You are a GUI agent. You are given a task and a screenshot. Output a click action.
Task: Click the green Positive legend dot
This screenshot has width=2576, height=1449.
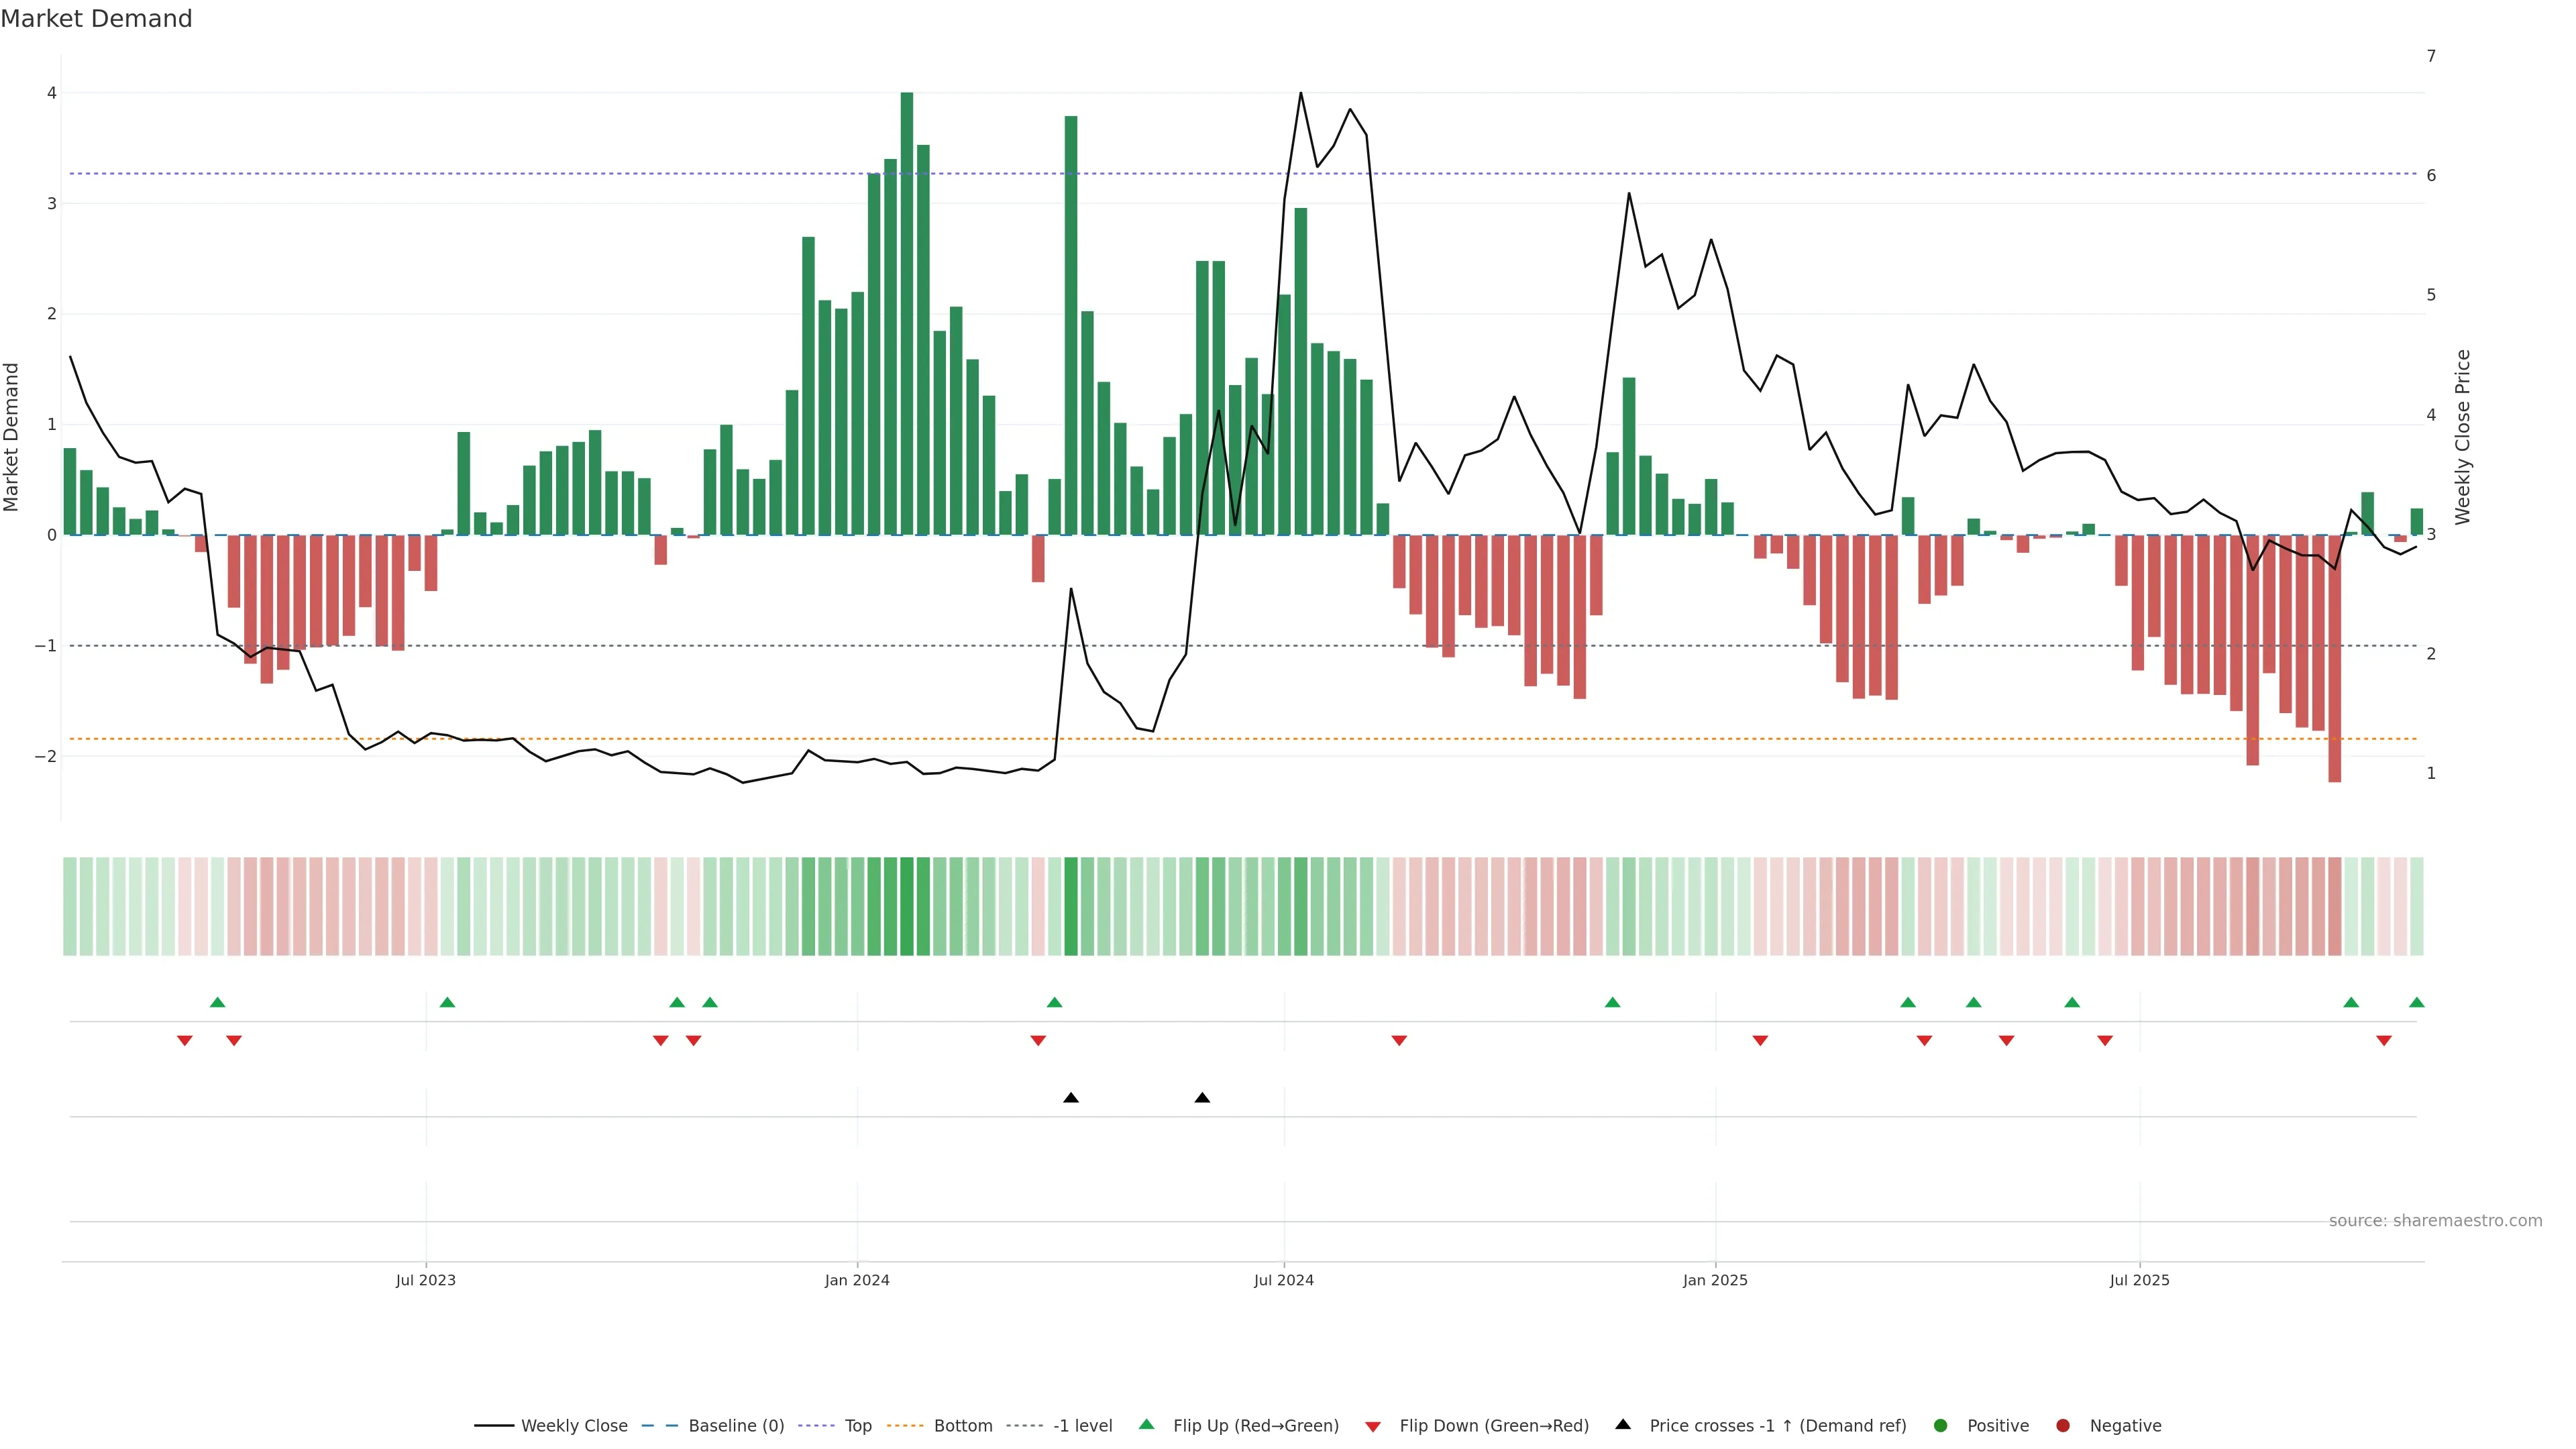click(x=1941, y=1426)
